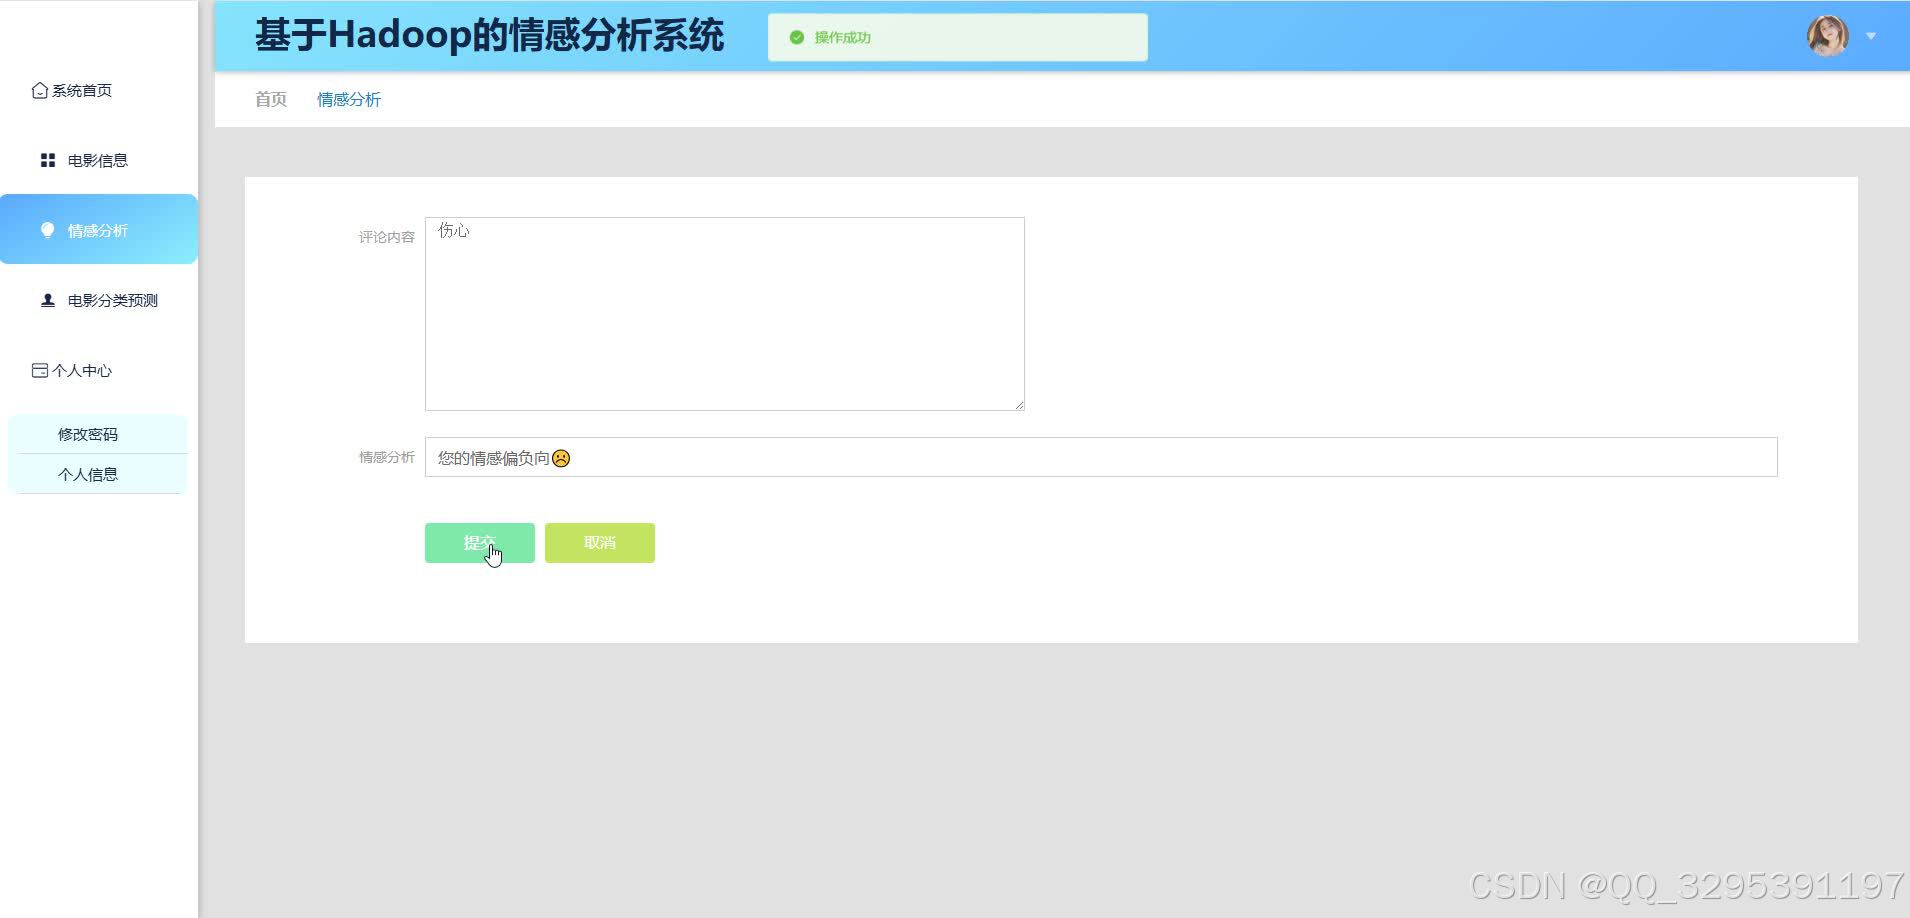Image resolution: width=1910 pixels, height=918 pixels.
Task: Click the 情感分析 breadcrumb link
Action: point(349,99)
